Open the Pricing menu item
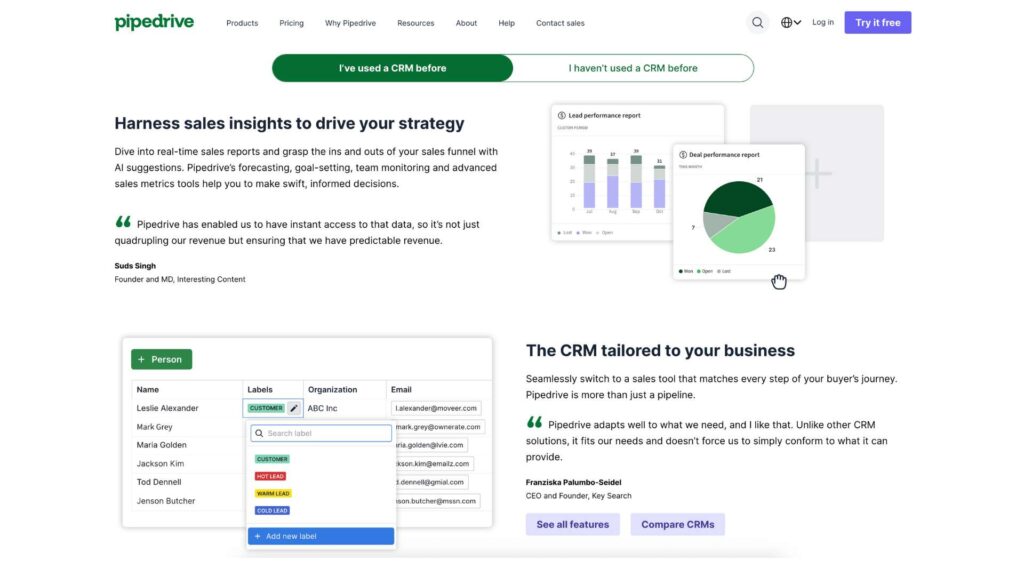The image size is (1024, 576). (x=291, y=23)
